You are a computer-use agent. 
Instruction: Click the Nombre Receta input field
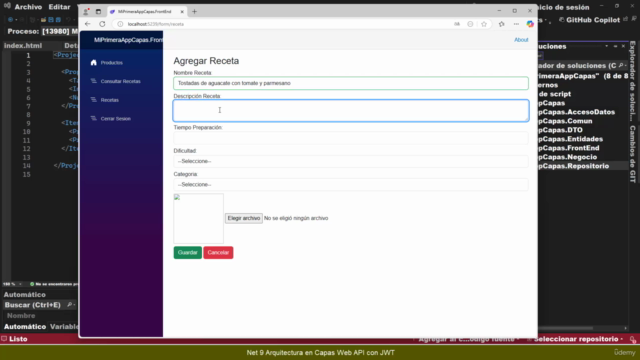tap(351, 83)
